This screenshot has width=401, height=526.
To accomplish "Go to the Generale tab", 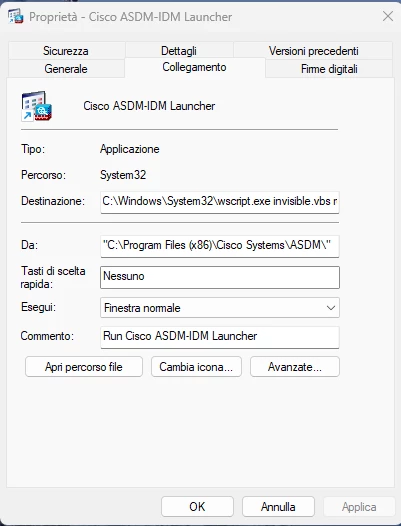I will [x=66, y=69].
